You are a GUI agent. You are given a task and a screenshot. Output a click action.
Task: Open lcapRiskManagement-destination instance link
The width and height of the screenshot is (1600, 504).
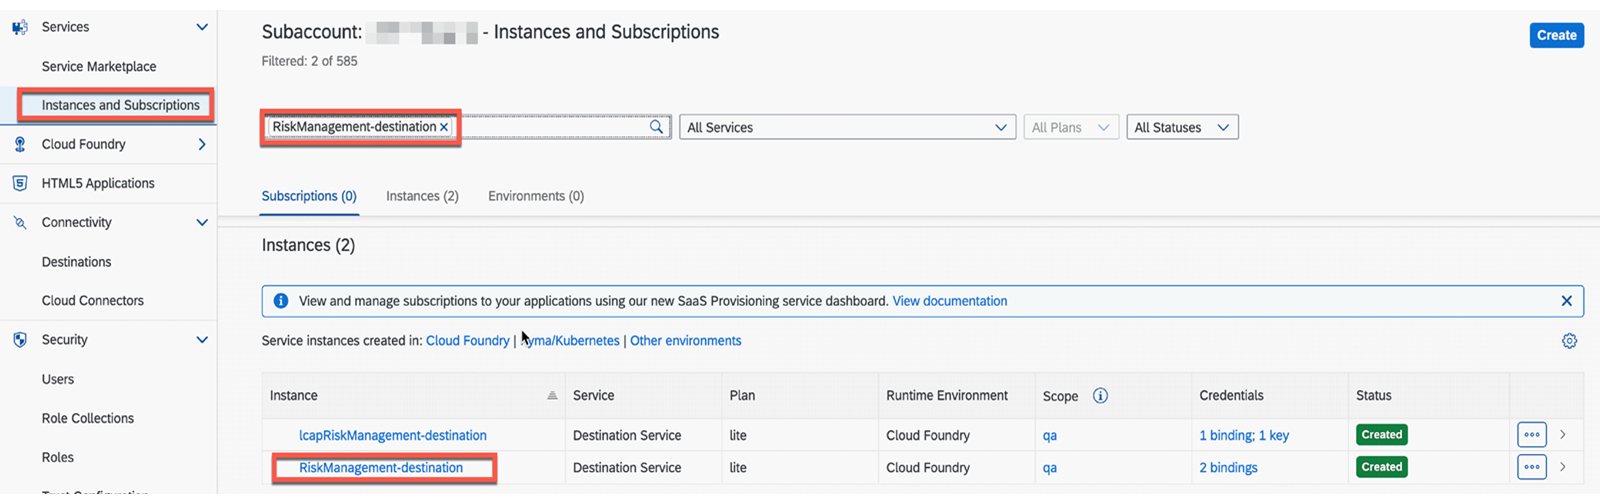coord(393,435)
